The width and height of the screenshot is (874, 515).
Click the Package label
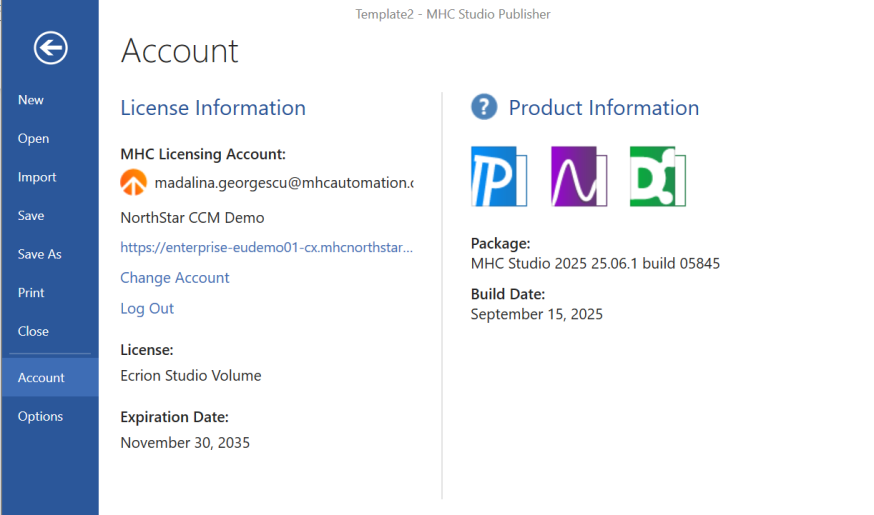pos(501,244)
